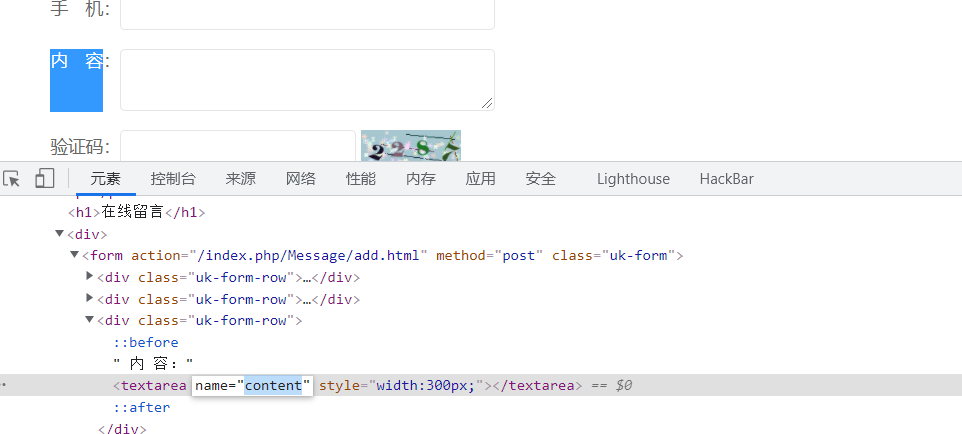Open the 网络 panel tab
The image size is (962, 434).
300,179
